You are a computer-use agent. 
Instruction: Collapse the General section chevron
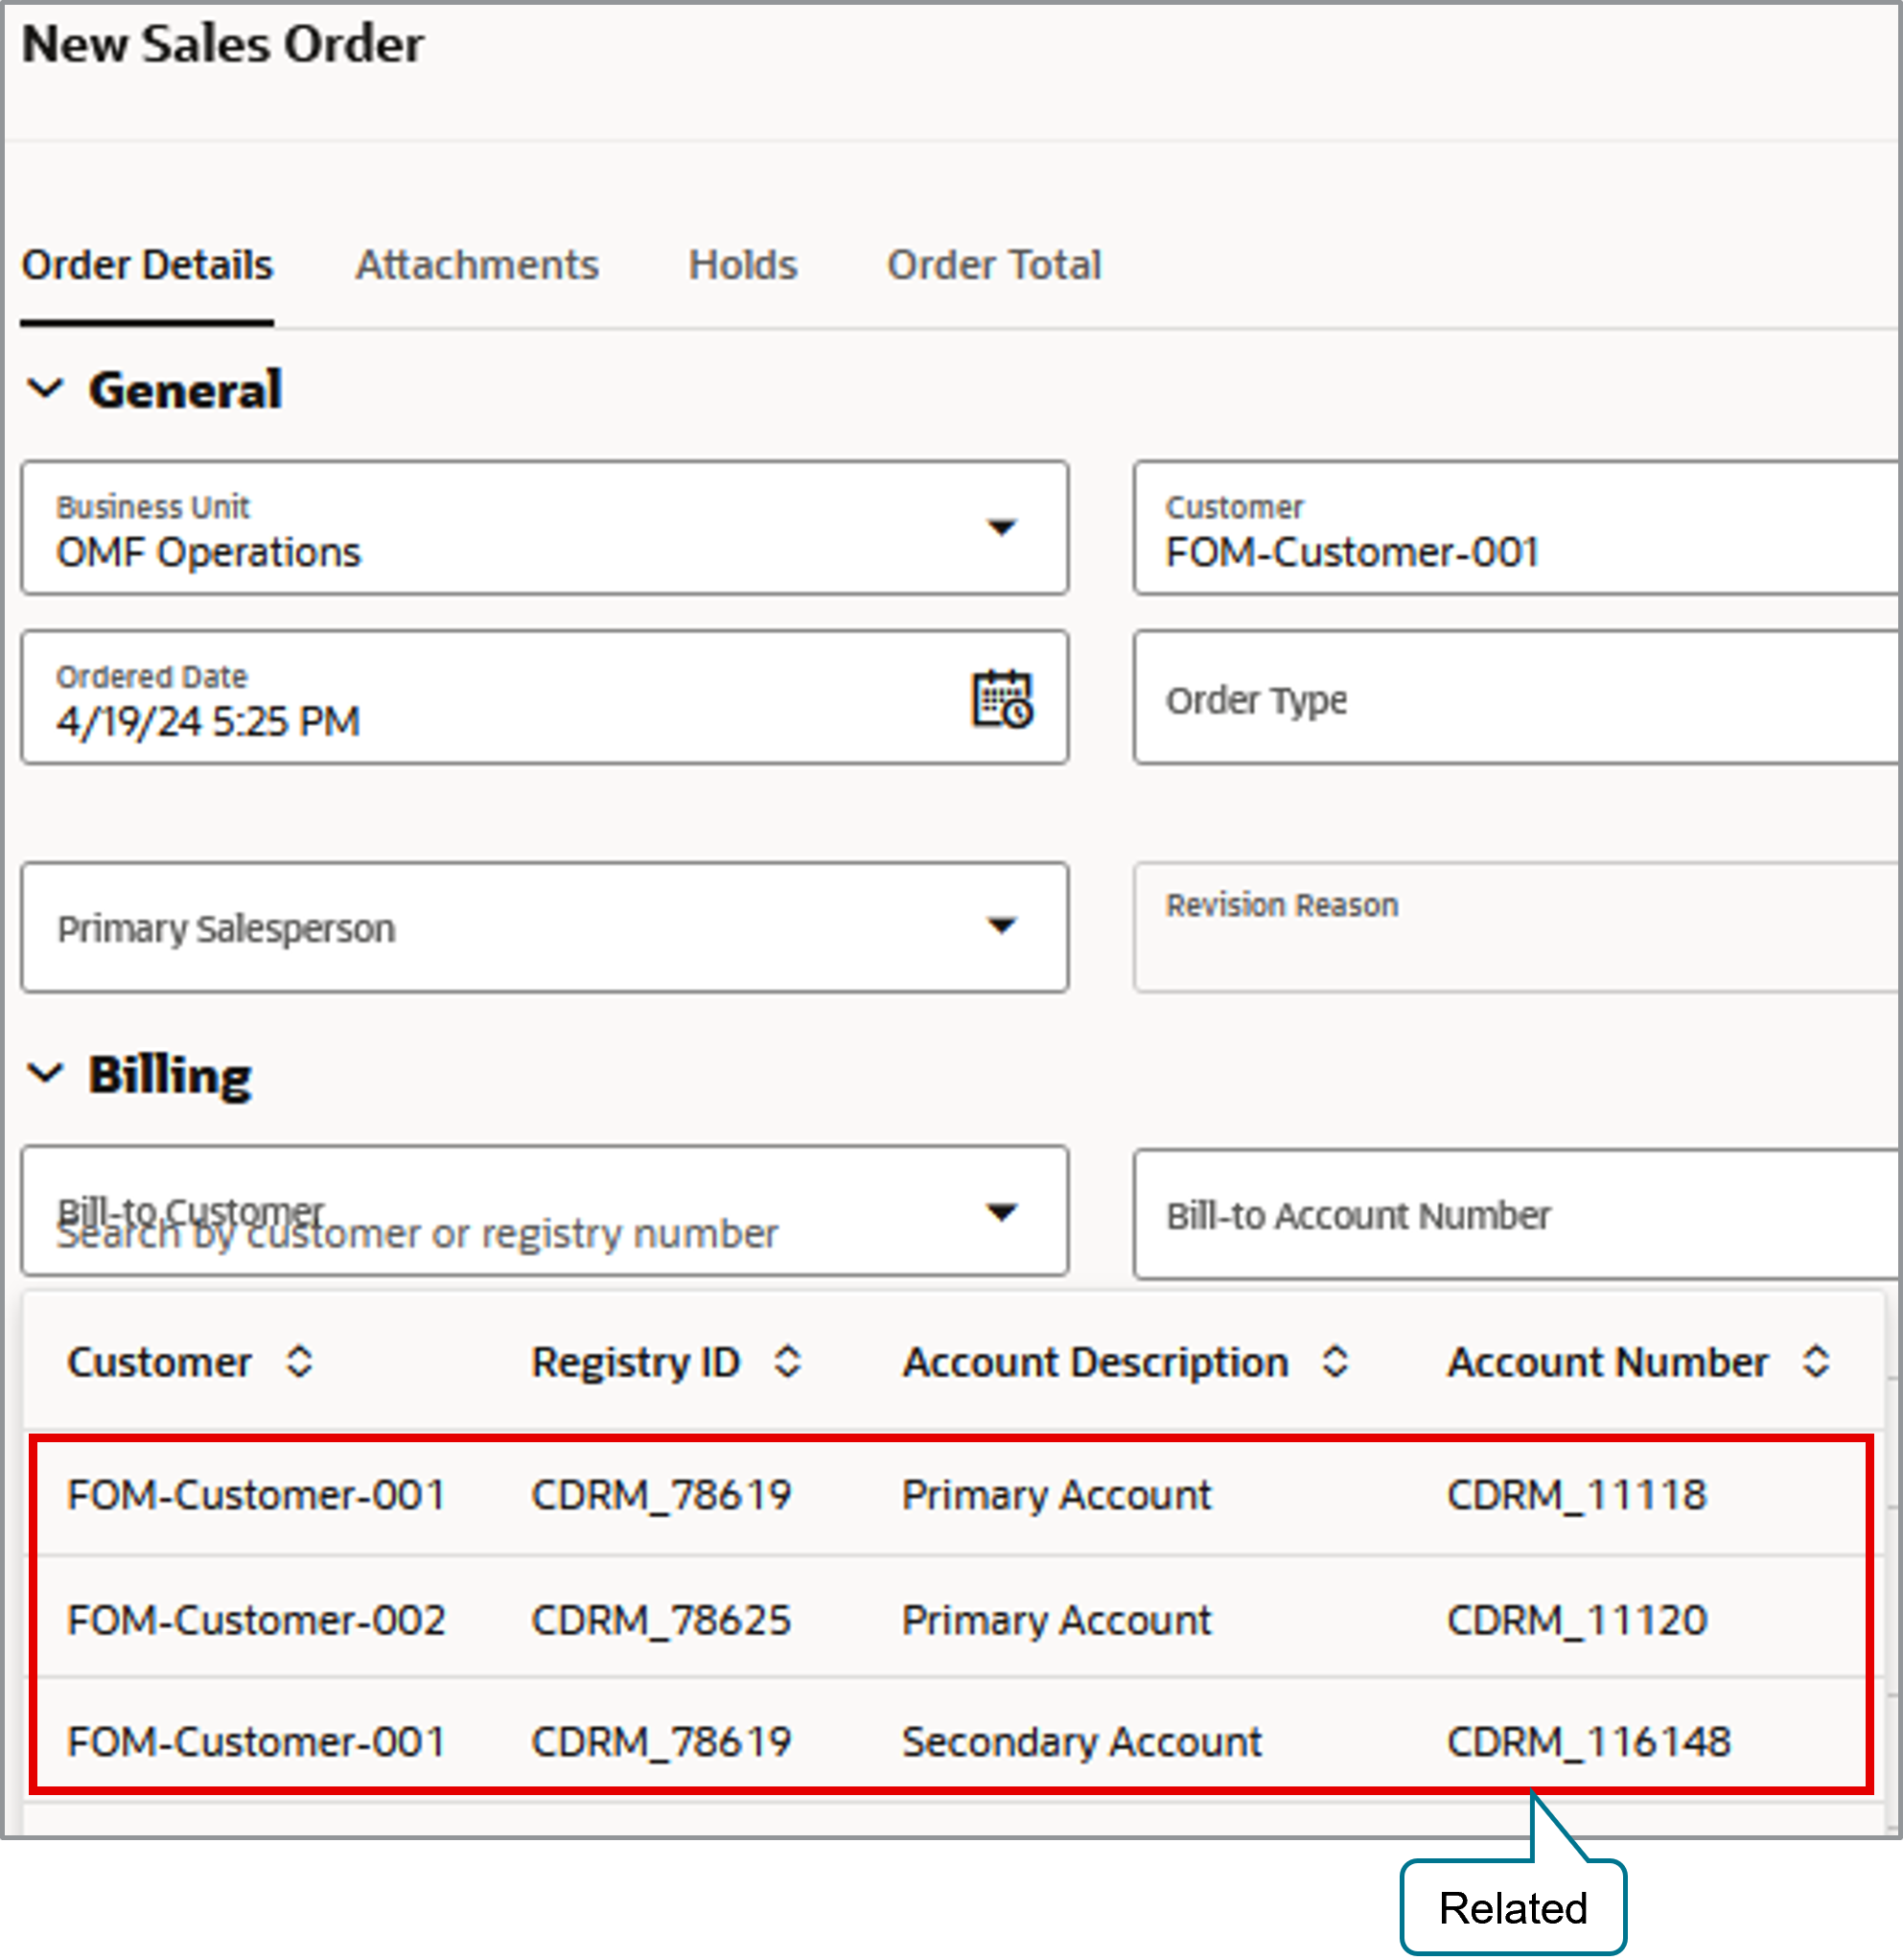[46, 389]
